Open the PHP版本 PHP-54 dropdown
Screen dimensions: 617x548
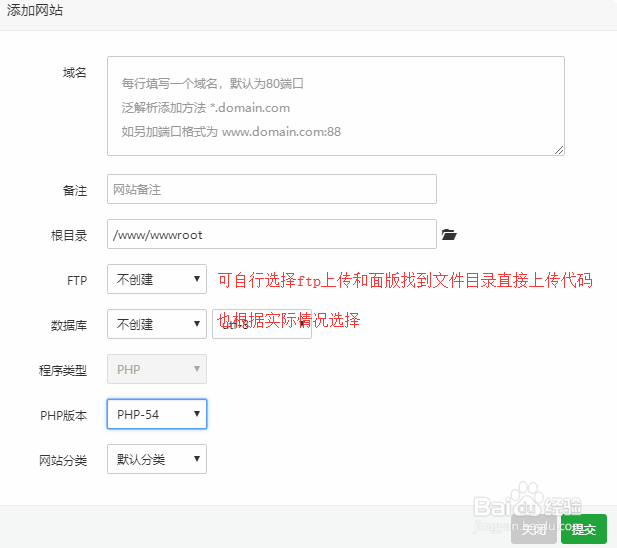(x=157, y=414)
